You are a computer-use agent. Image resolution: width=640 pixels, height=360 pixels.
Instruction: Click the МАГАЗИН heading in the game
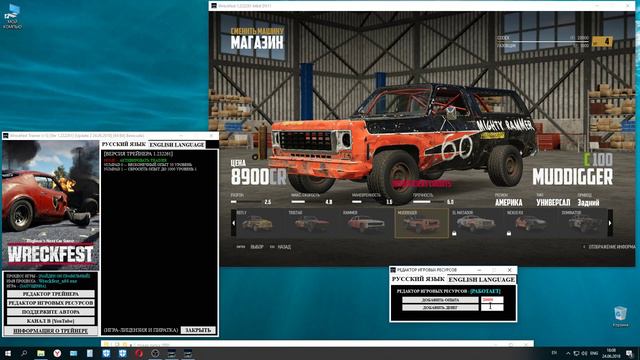tap(257, 42)
